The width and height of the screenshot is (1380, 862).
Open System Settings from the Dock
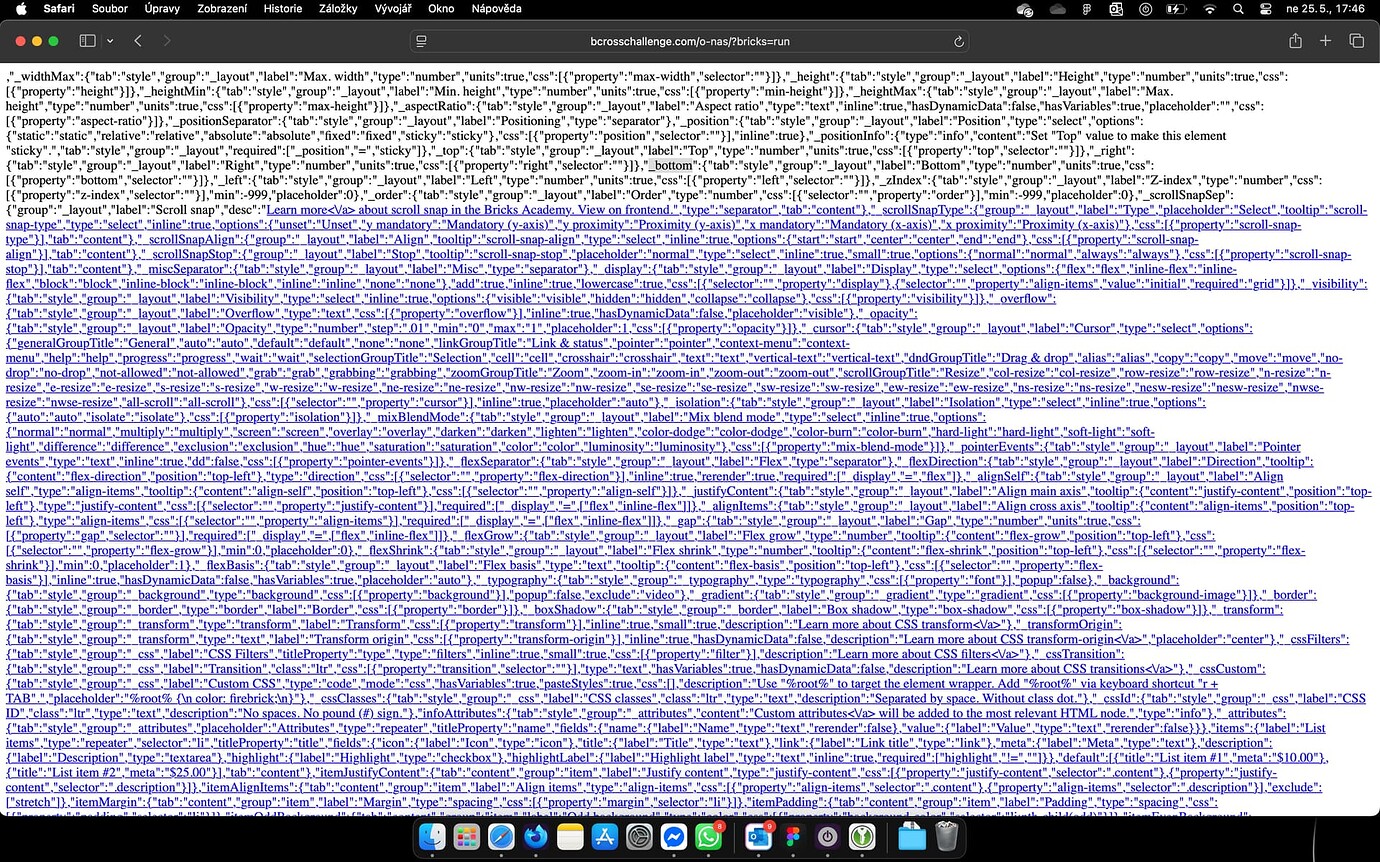[639, 837]
